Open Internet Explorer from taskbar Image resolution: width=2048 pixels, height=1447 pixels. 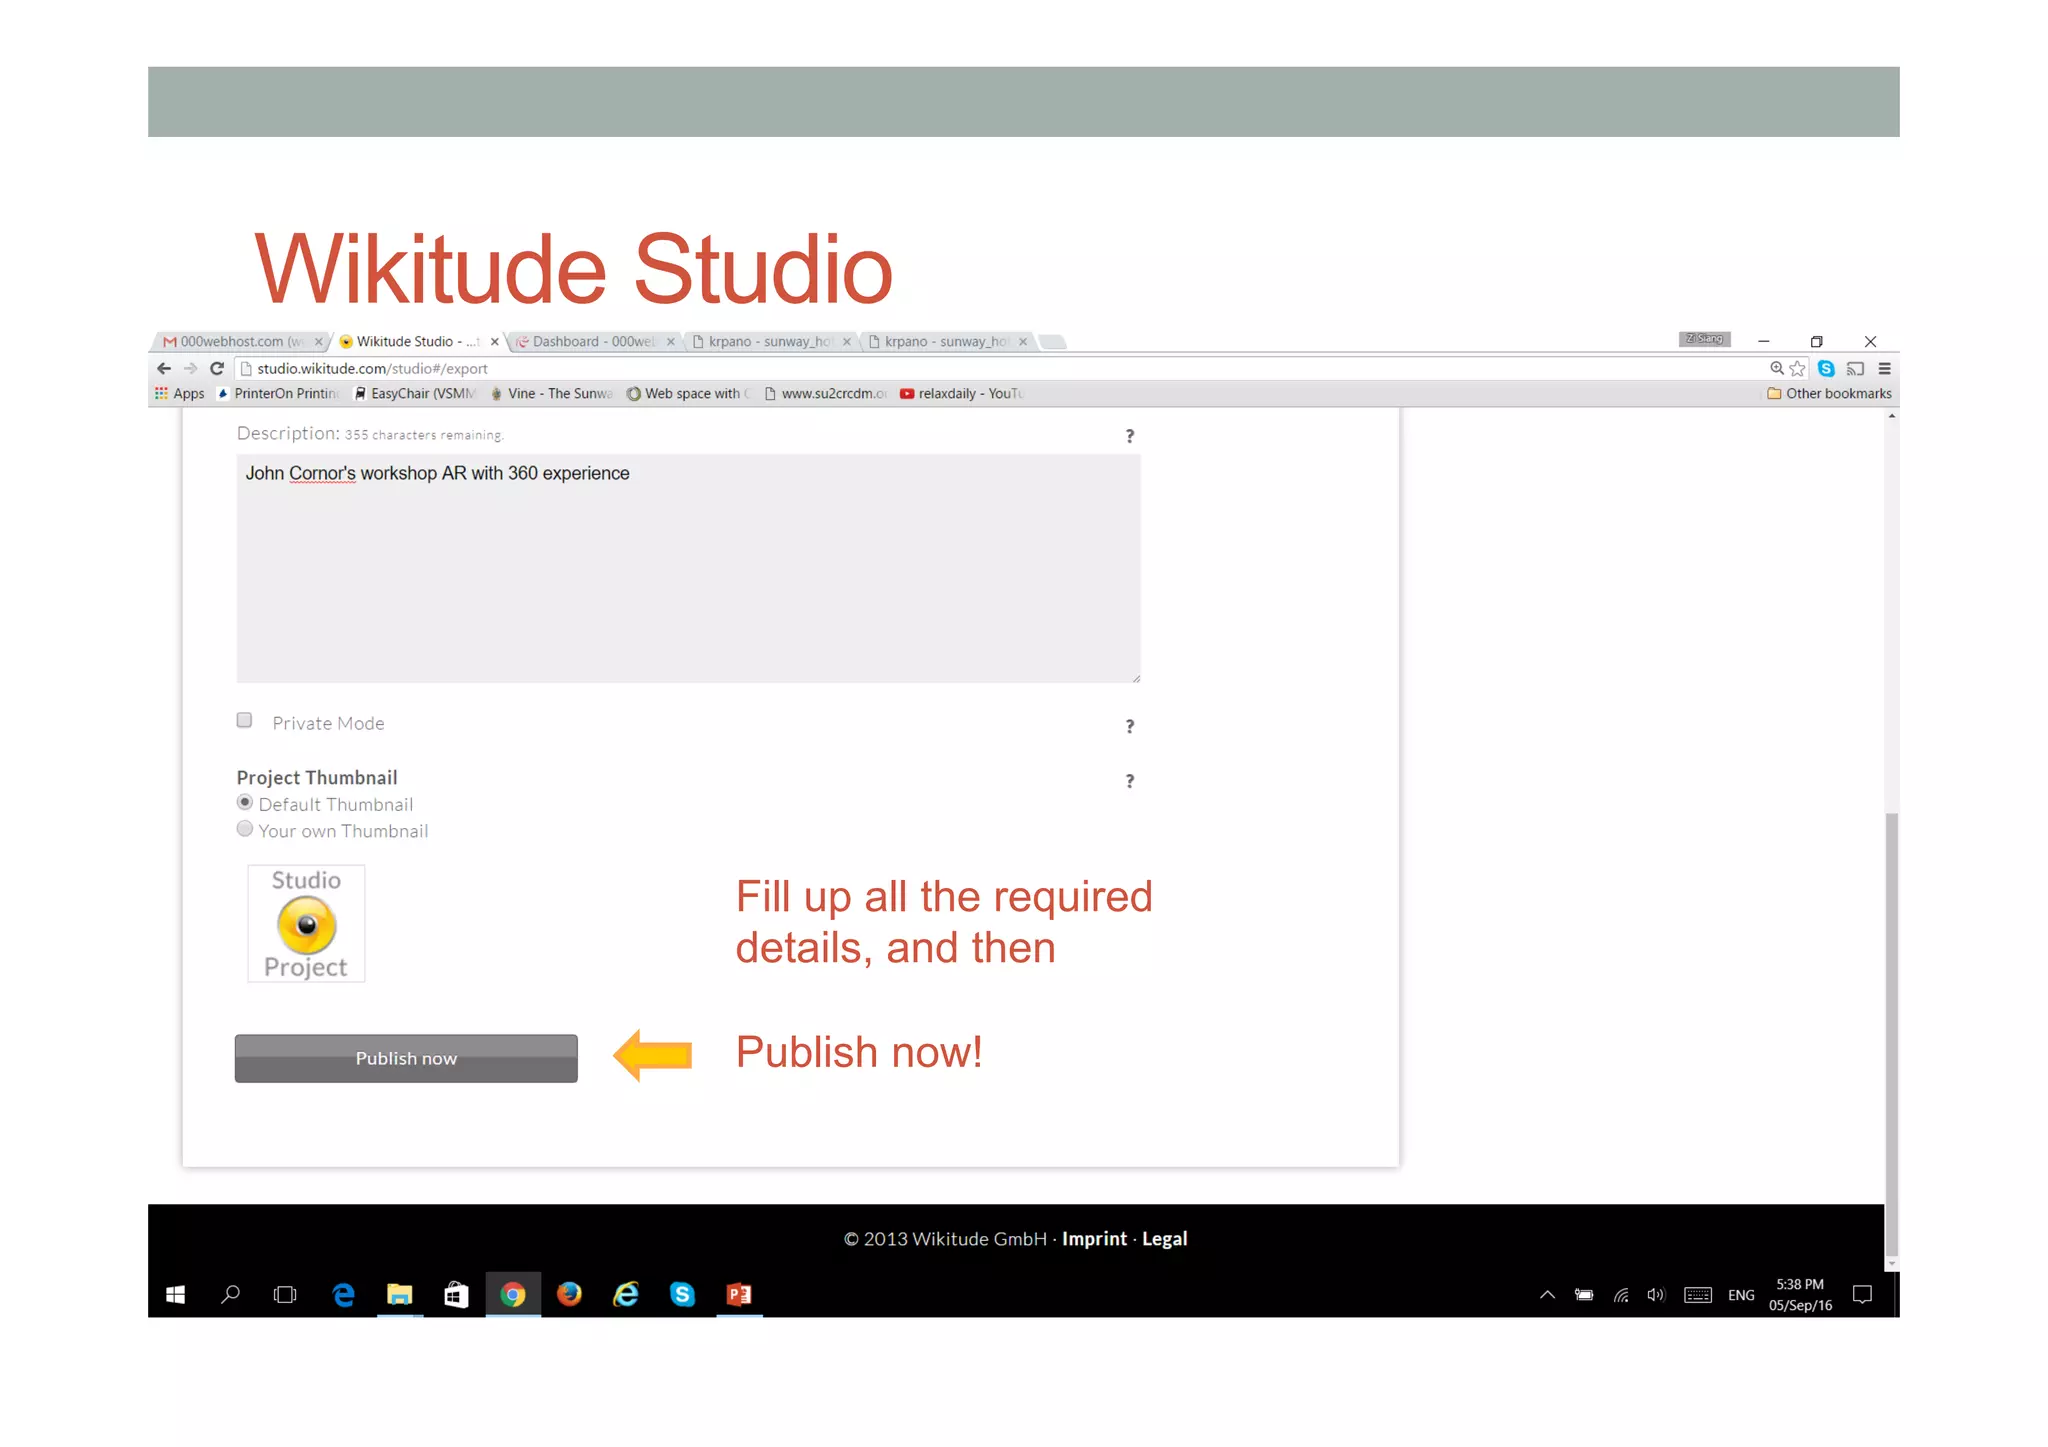pyautogui.click(x=626, y=1294)
